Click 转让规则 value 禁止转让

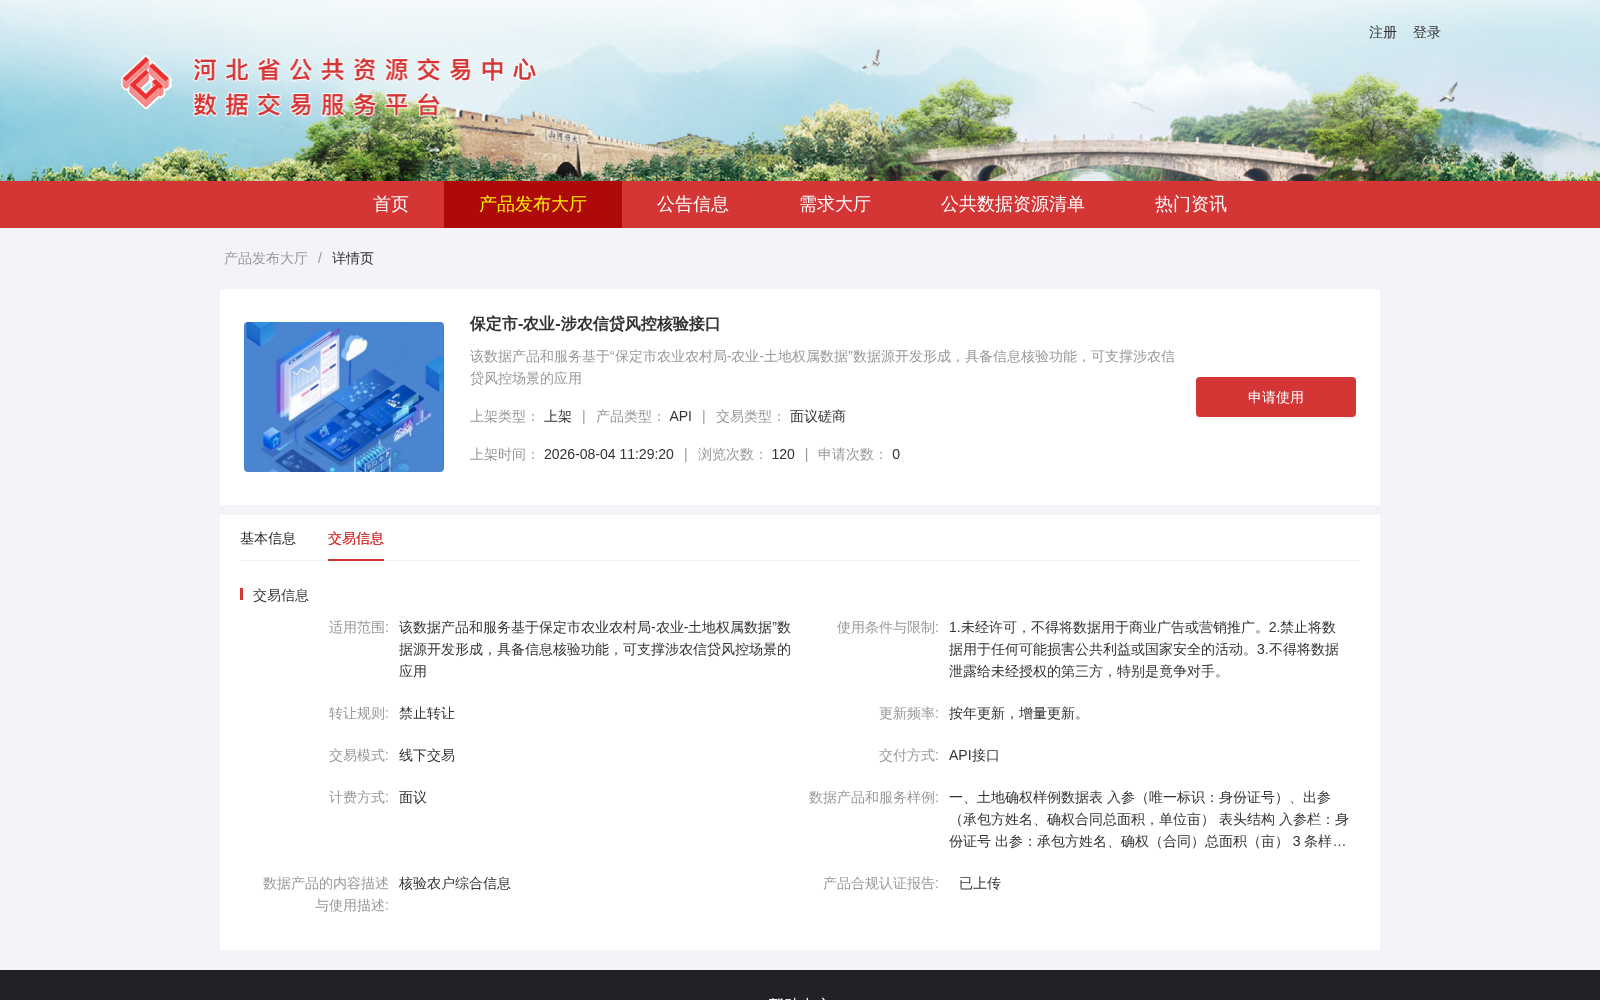427,713
